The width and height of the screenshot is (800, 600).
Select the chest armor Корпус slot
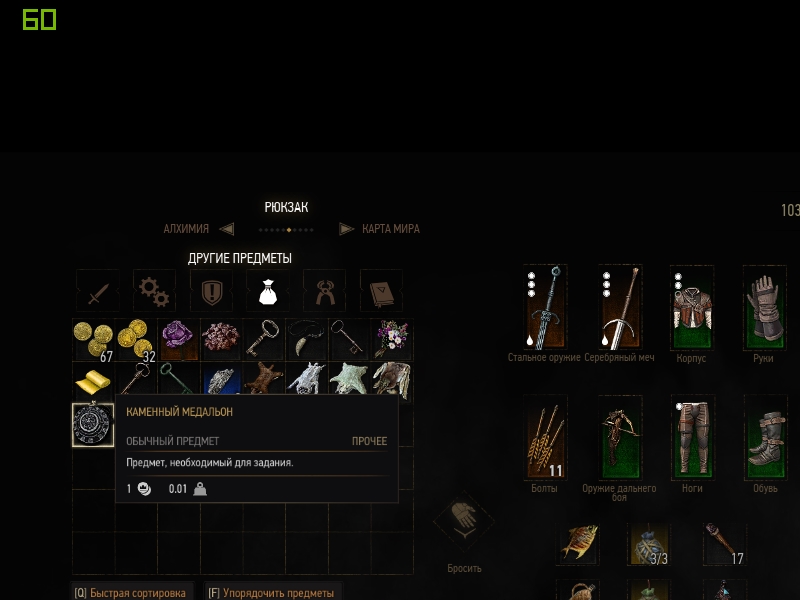click(x=692, y=308)
